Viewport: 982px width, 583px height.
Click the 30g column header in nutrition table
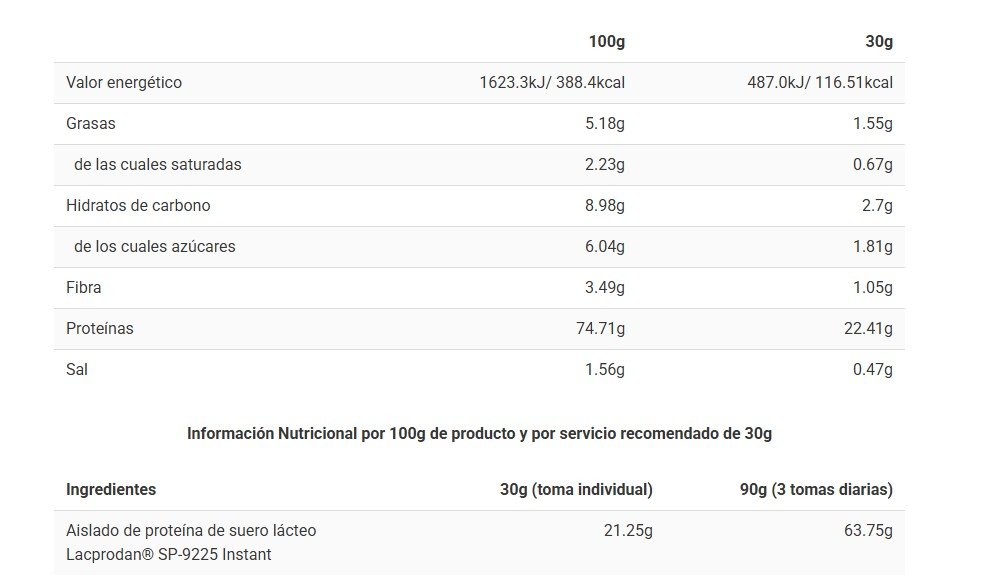tap(879, 42)
